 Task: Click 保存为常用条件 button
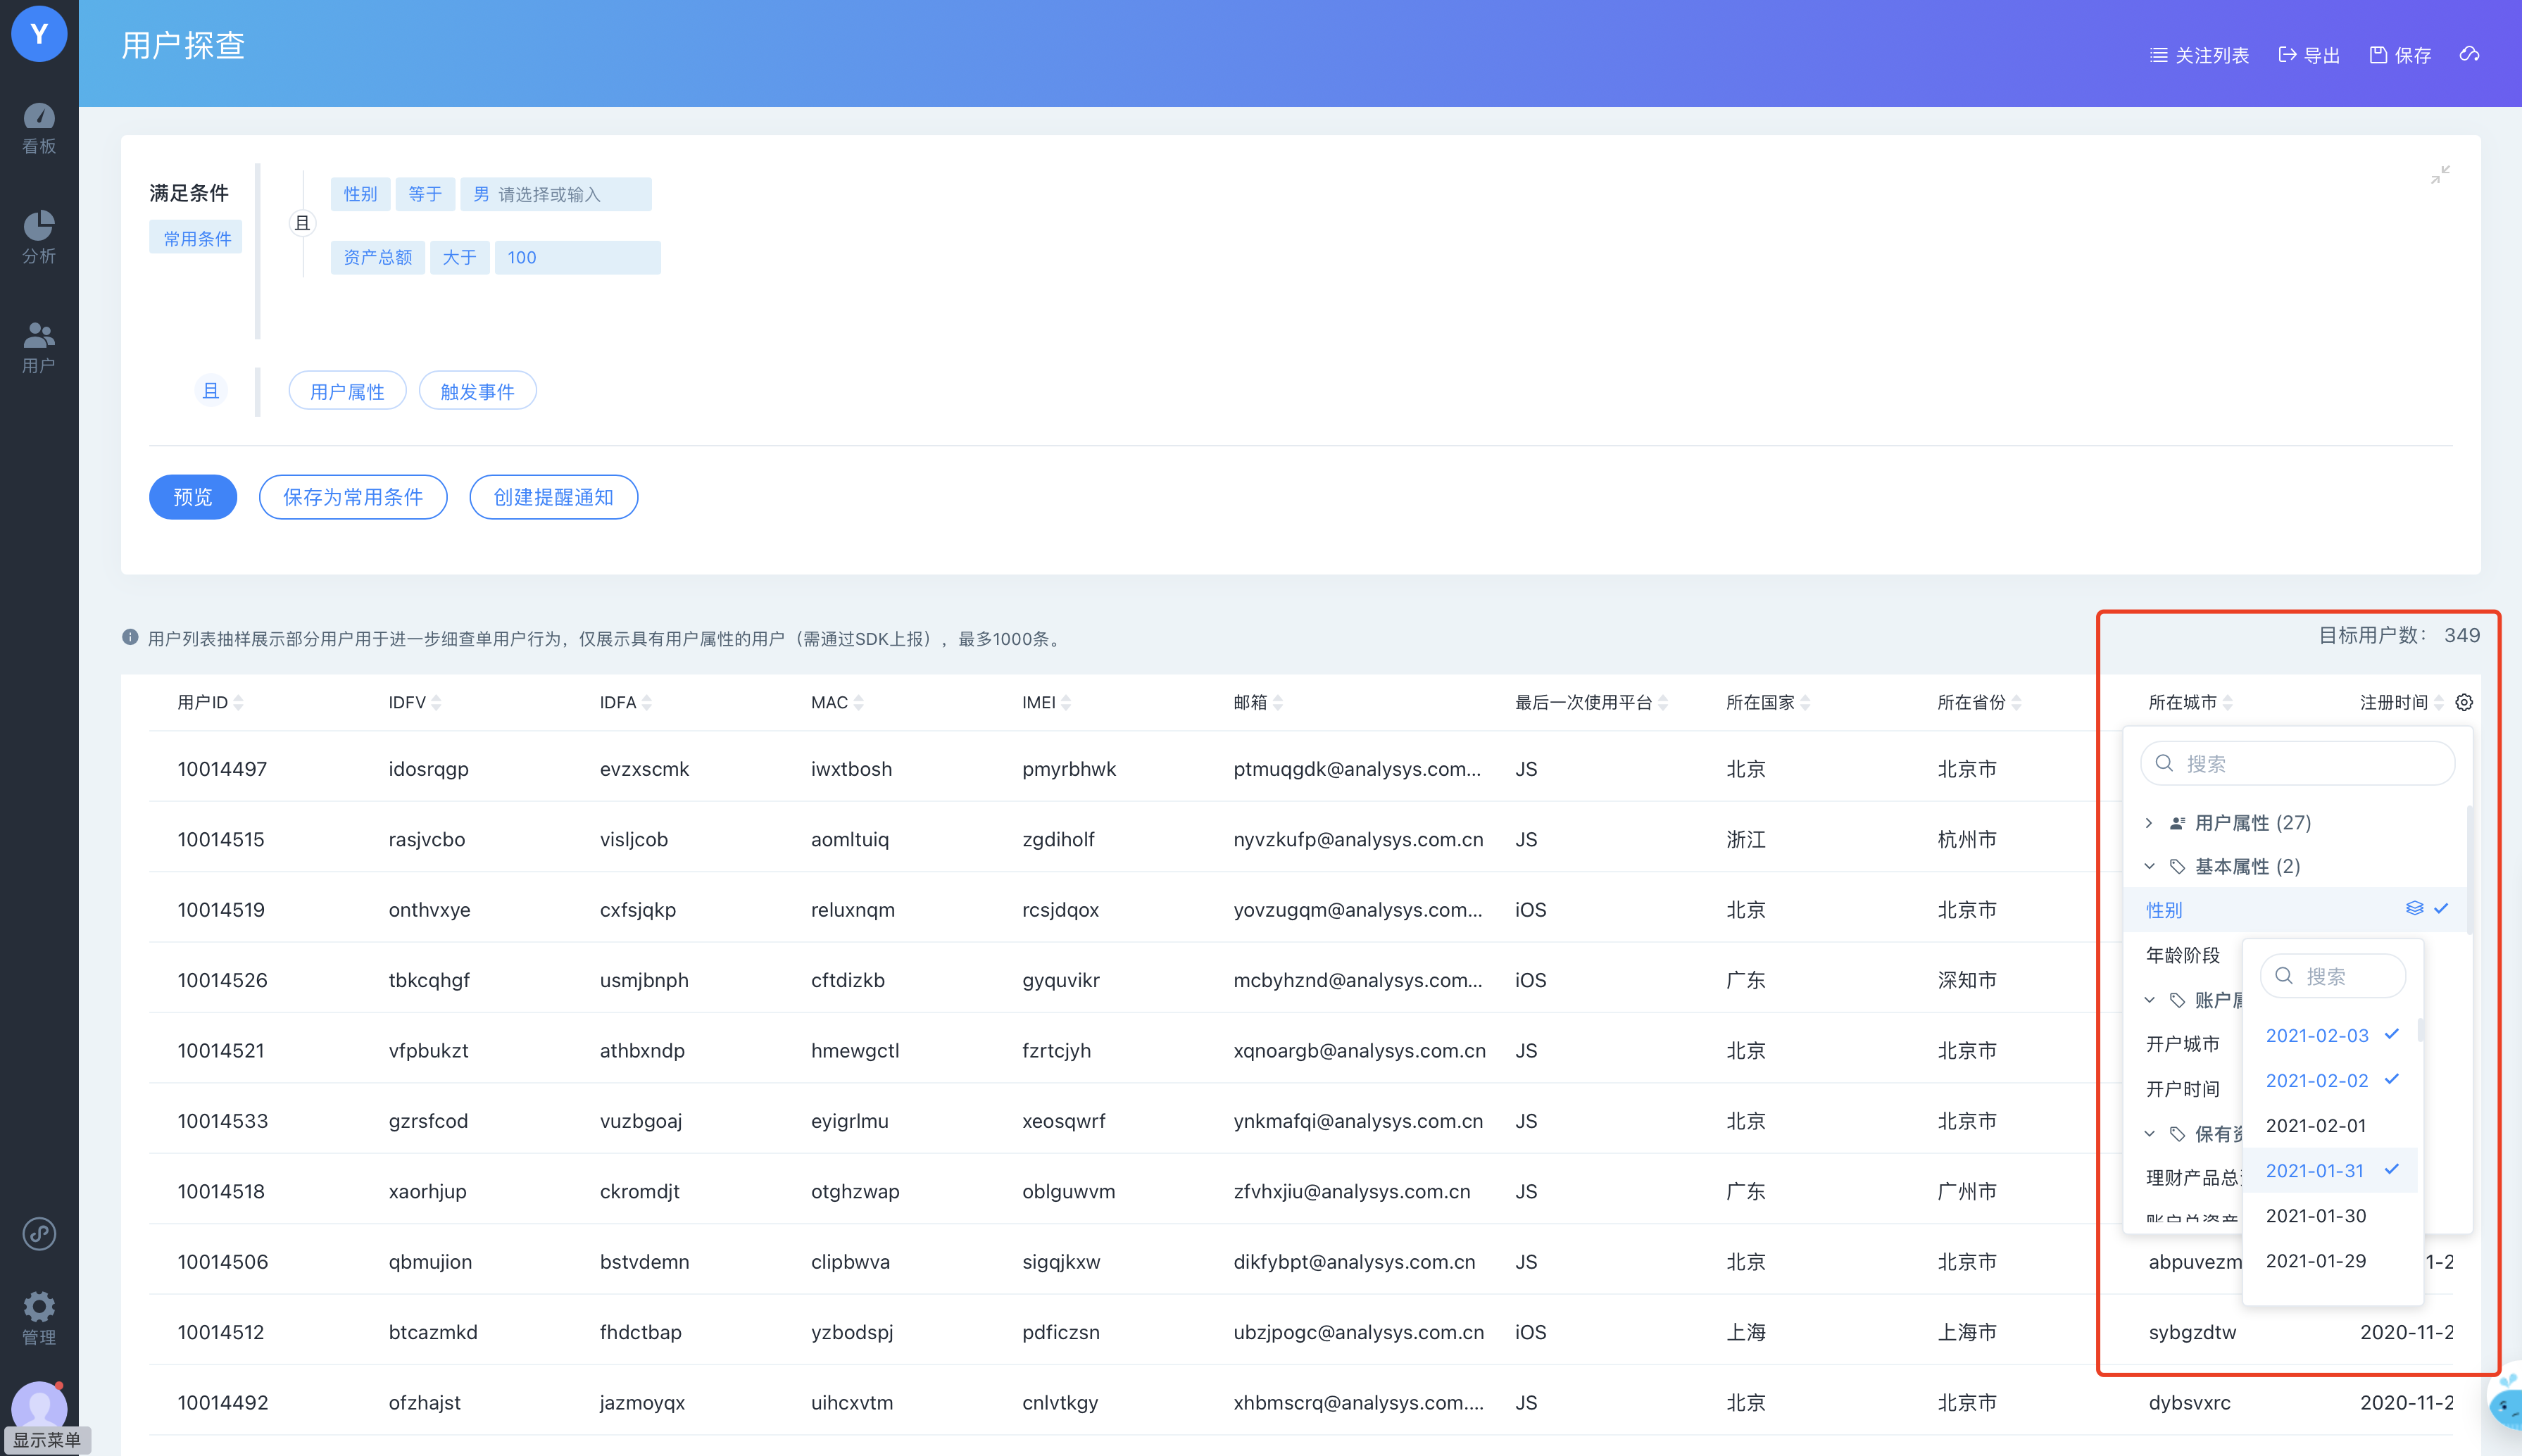coord(353,497)
